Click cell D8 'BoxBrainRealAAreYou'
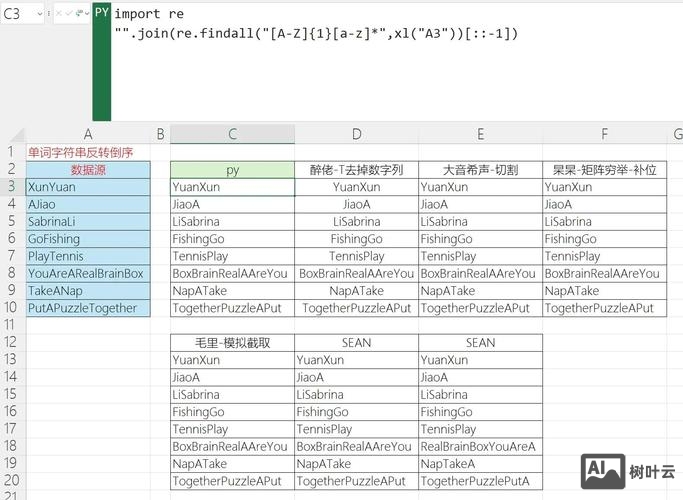The image size is (683, 500). 356,273
